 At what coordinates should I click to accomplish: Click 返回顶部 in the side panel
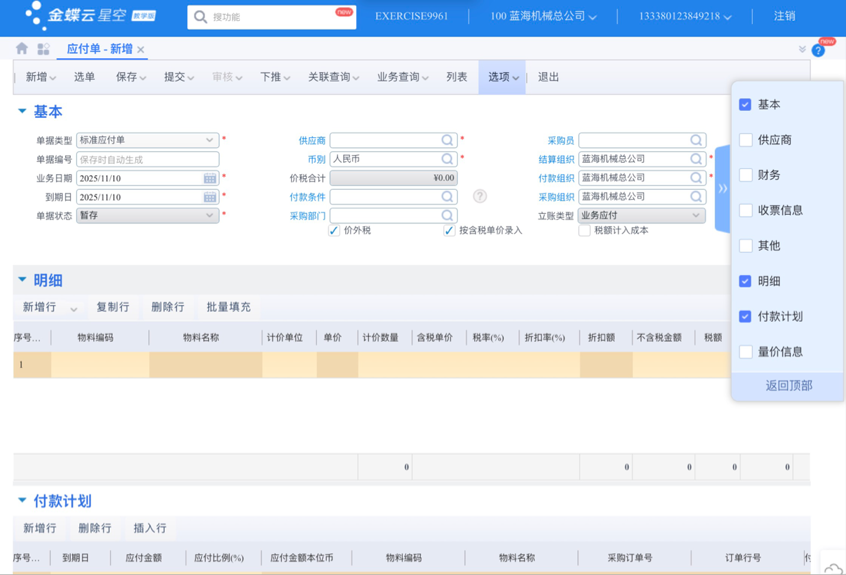[788, 385]
